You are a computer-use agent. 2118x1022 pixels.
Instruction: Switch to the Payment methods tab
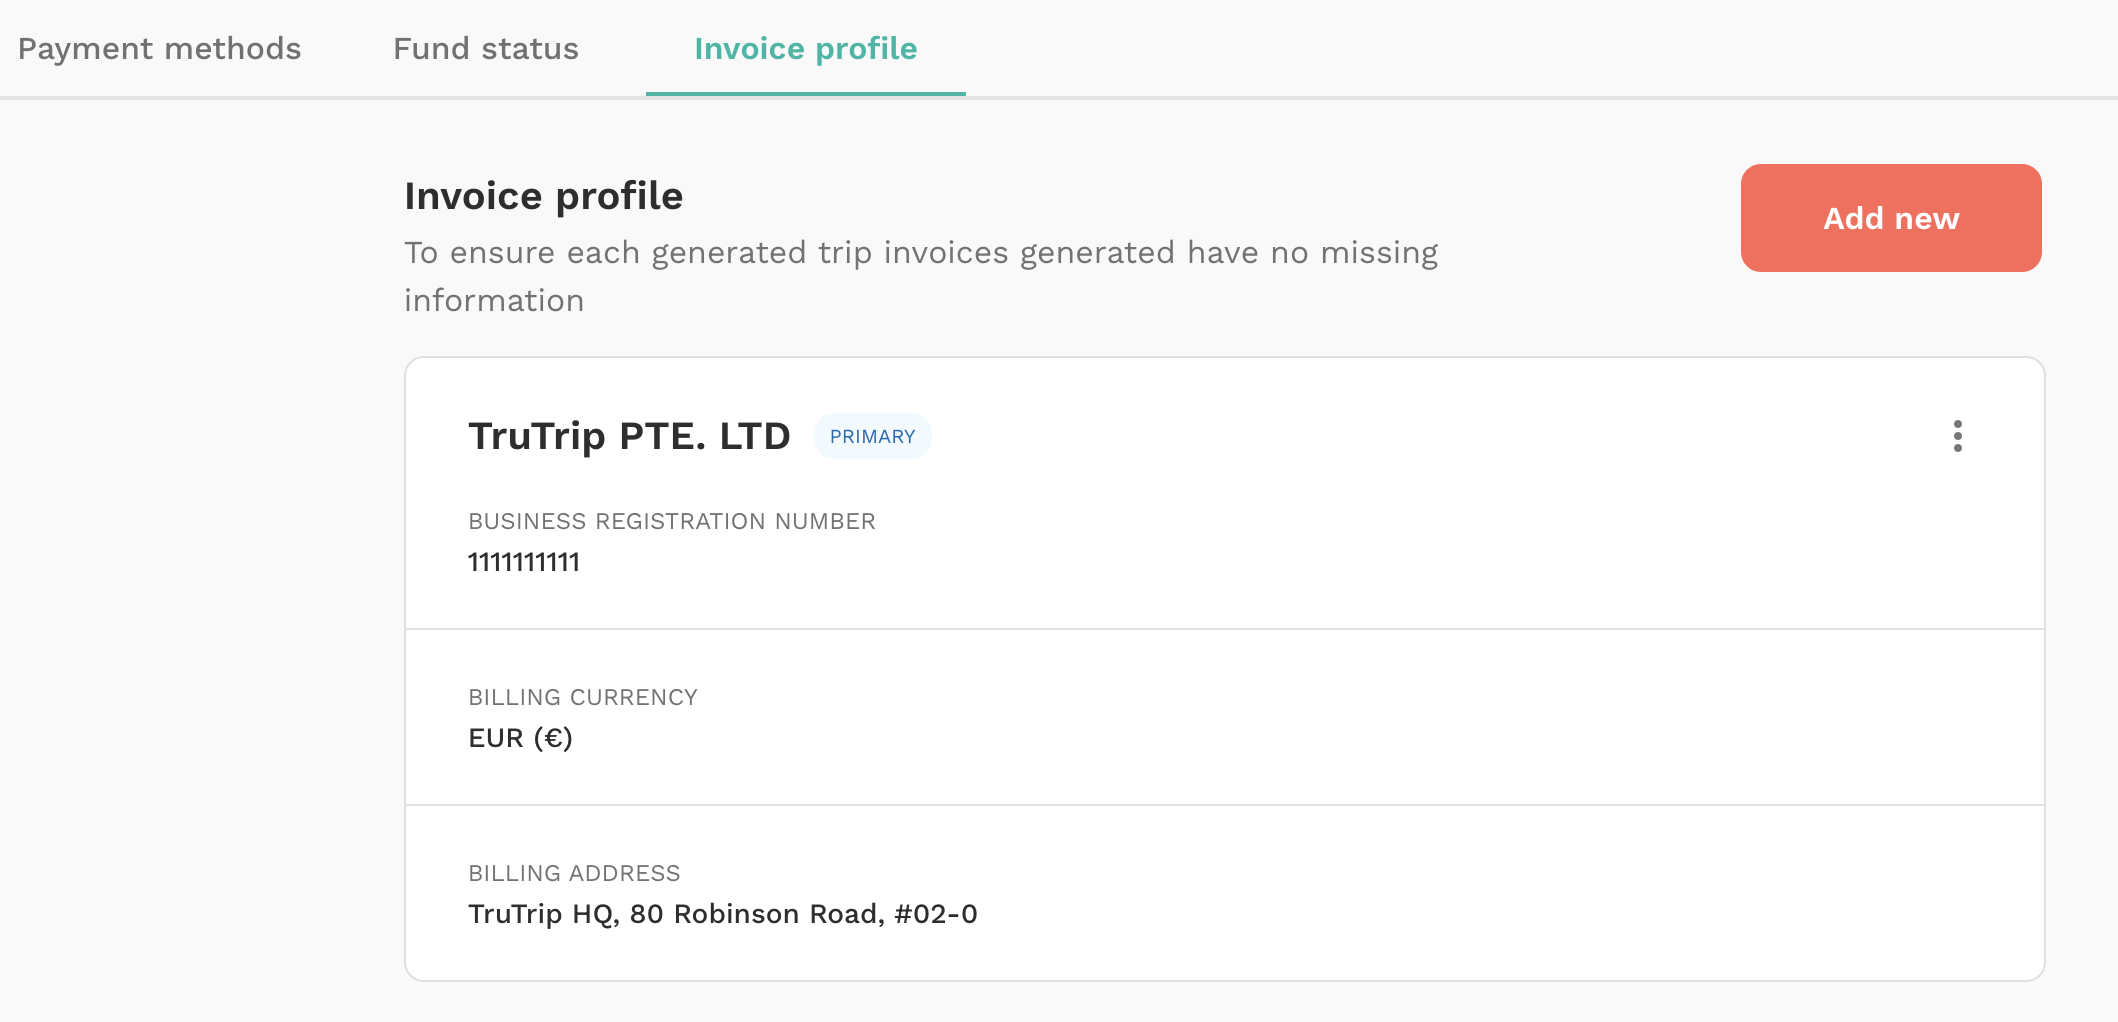[160, 49]
